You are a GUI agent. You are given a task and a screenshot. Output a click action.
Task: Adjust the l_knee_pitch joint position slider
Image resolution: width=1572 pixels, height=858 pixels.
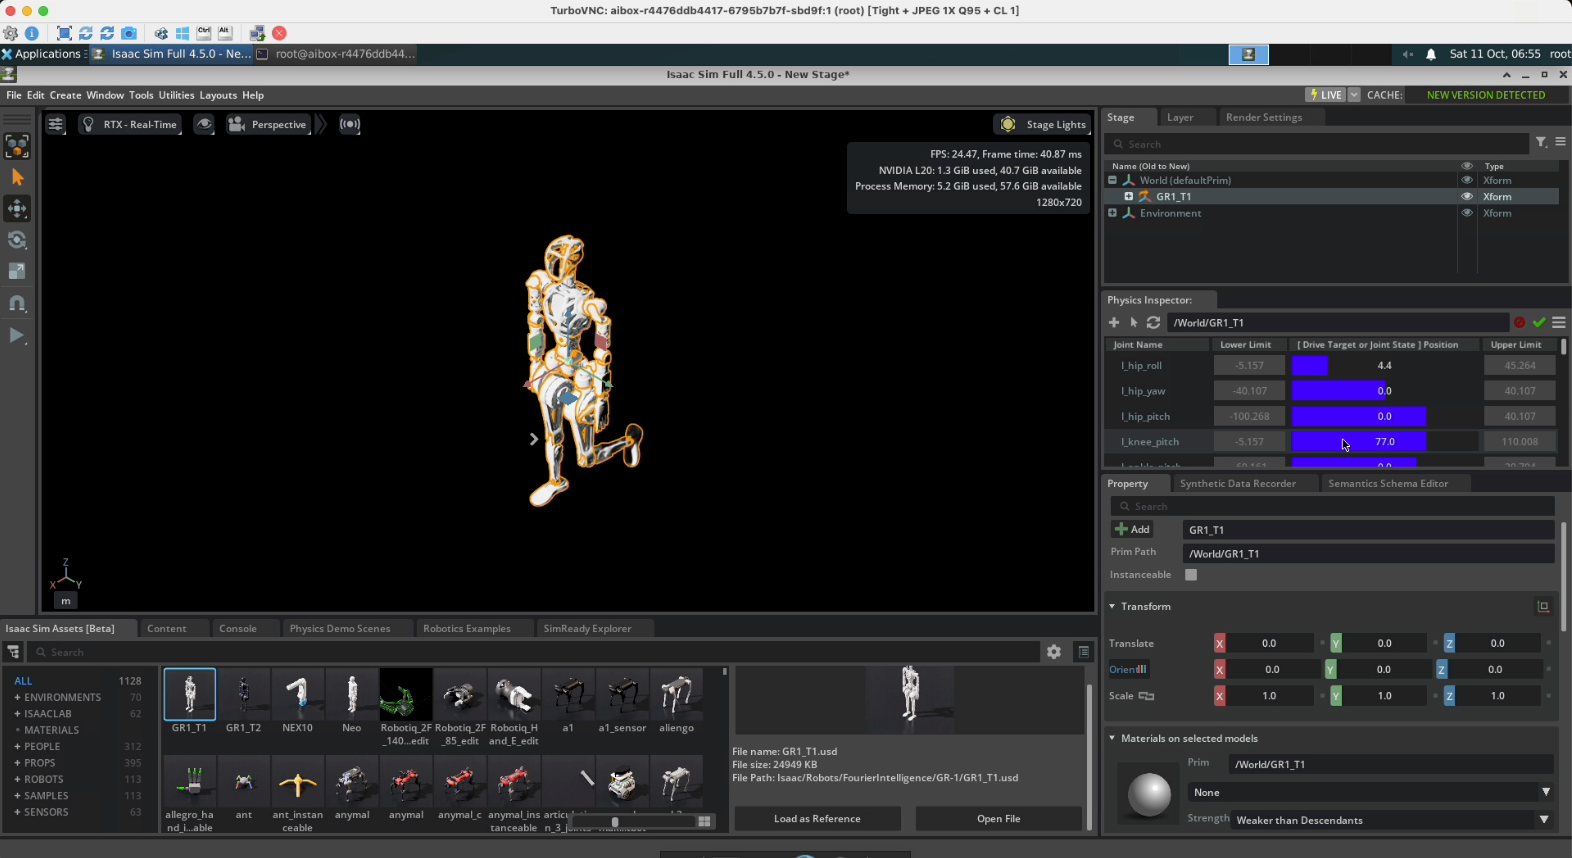click(x=1384, y=442)
